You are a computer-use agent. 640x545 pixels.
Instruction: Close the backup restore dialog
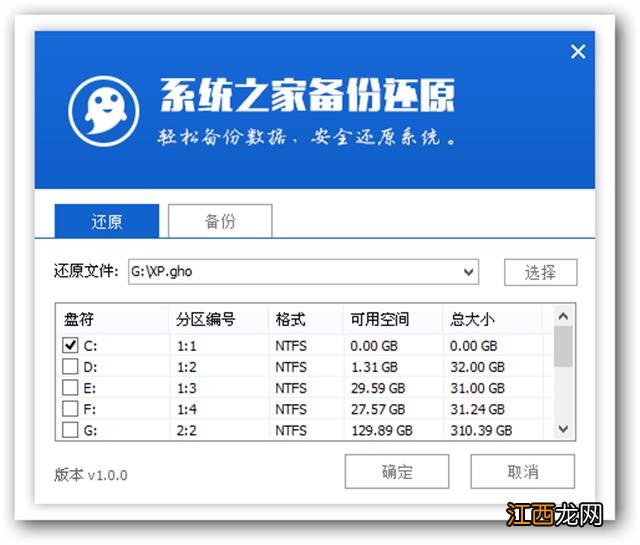(578, 52)
